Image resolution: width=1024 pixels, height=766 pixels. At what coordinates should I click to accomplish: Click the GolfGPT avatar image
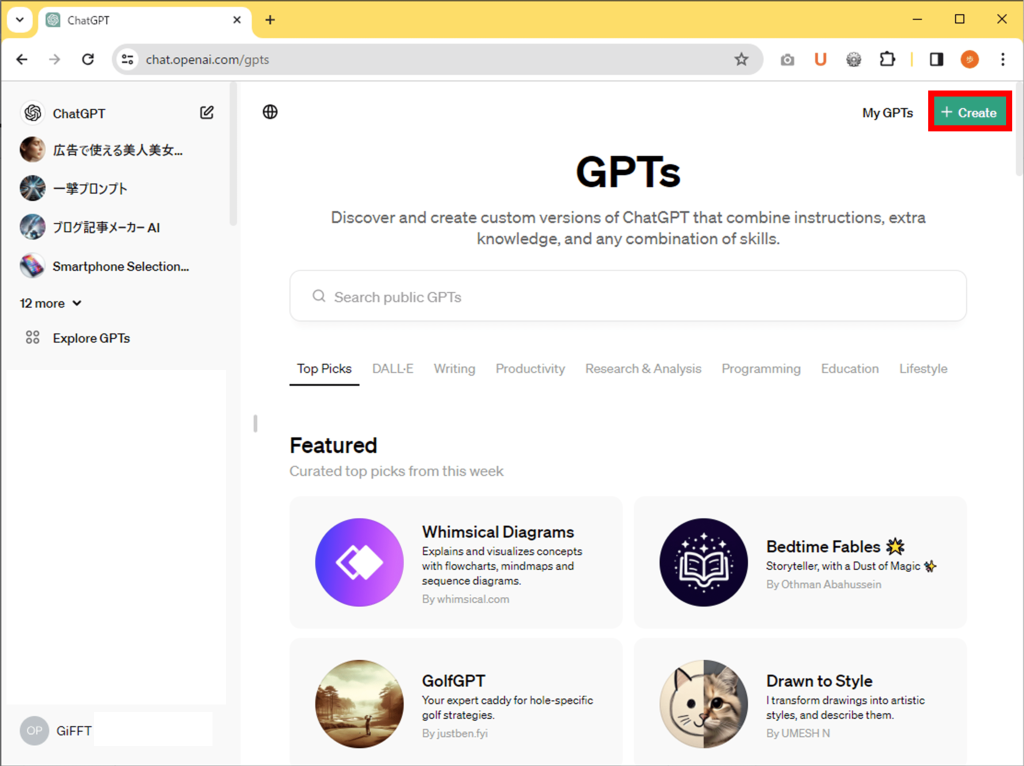360,704
